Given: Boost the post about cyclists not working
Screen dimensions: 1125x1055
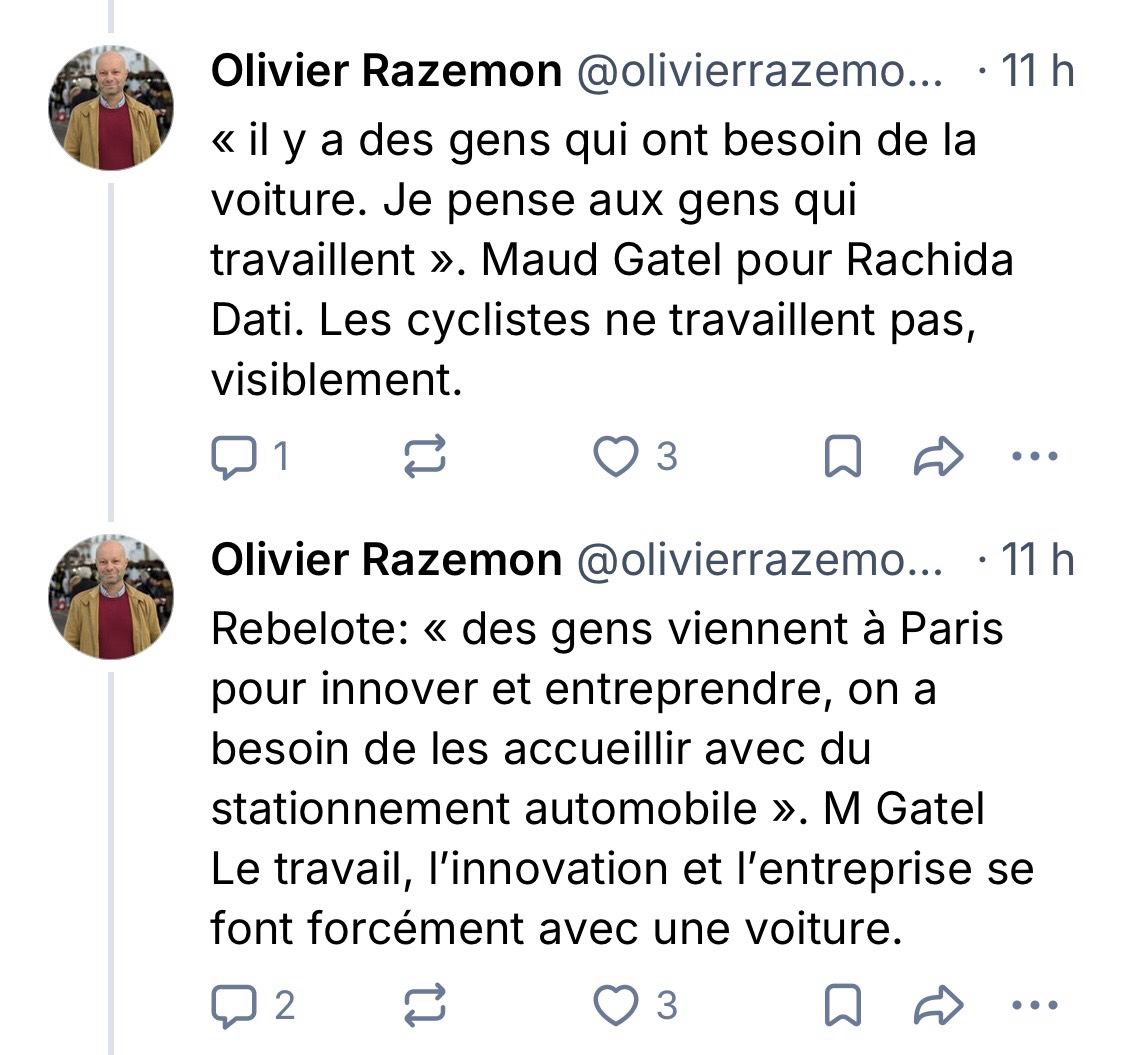Looking at the screenshot, I should coord(424,458).
